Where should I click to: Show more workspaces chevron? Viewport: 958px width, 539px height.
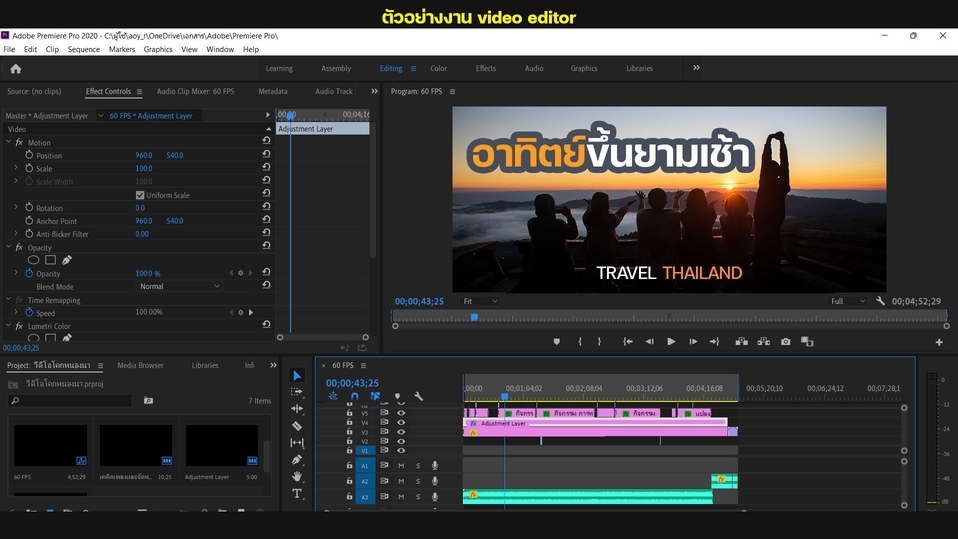pos(697,68)
